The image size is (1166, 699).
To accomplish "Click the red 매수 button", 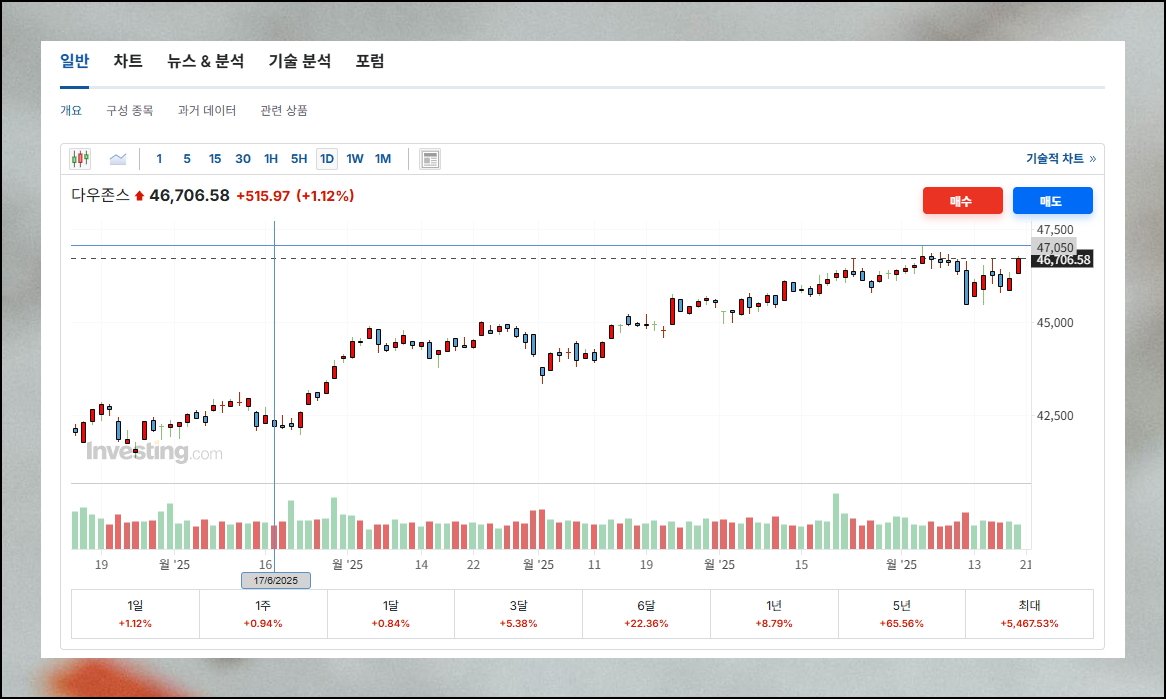I will (x=962, y=201).
